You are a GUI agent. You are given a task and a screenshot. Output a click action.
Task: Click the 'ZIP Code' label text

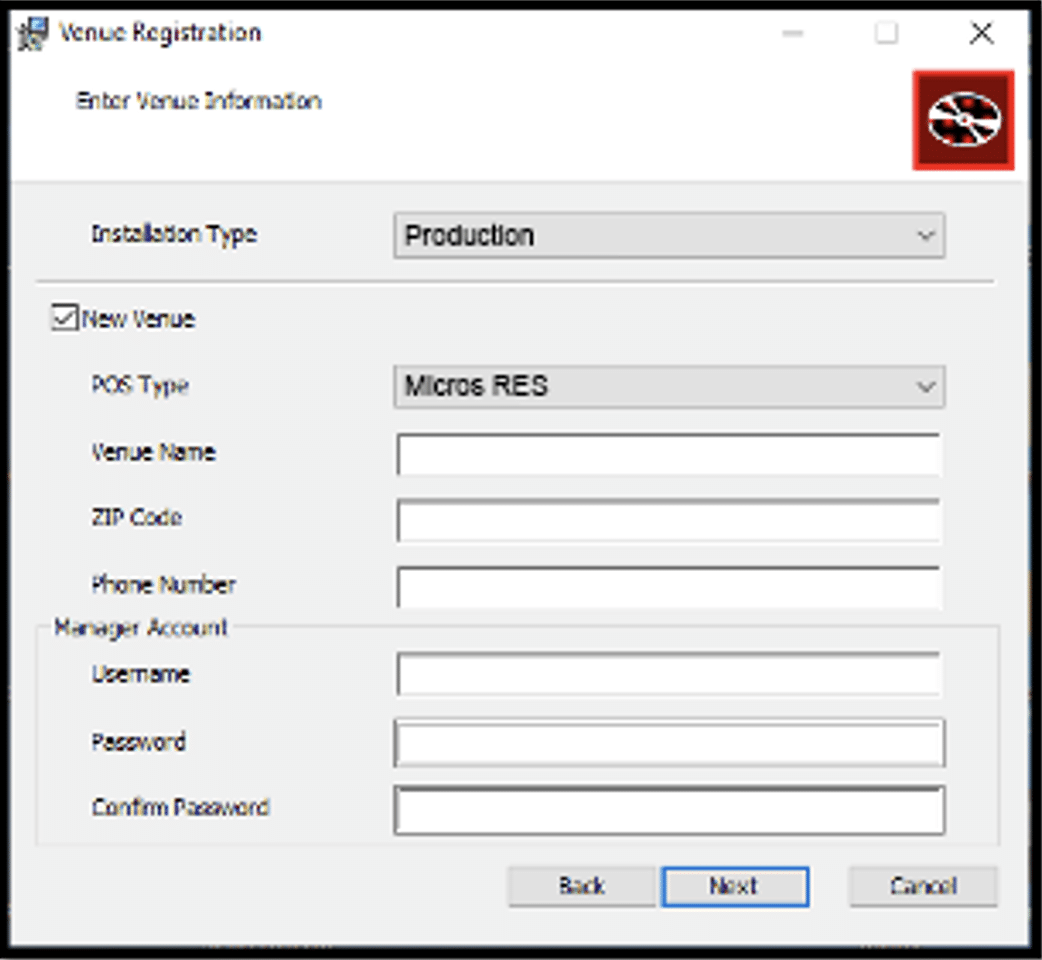(137, 517)
